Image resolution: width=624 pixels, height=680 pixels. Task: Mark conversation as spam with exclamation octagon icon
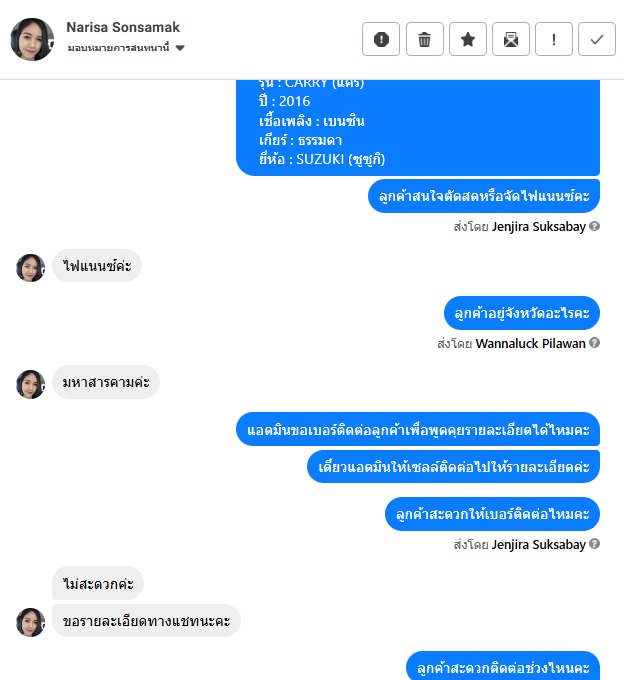tap(381, 39)
